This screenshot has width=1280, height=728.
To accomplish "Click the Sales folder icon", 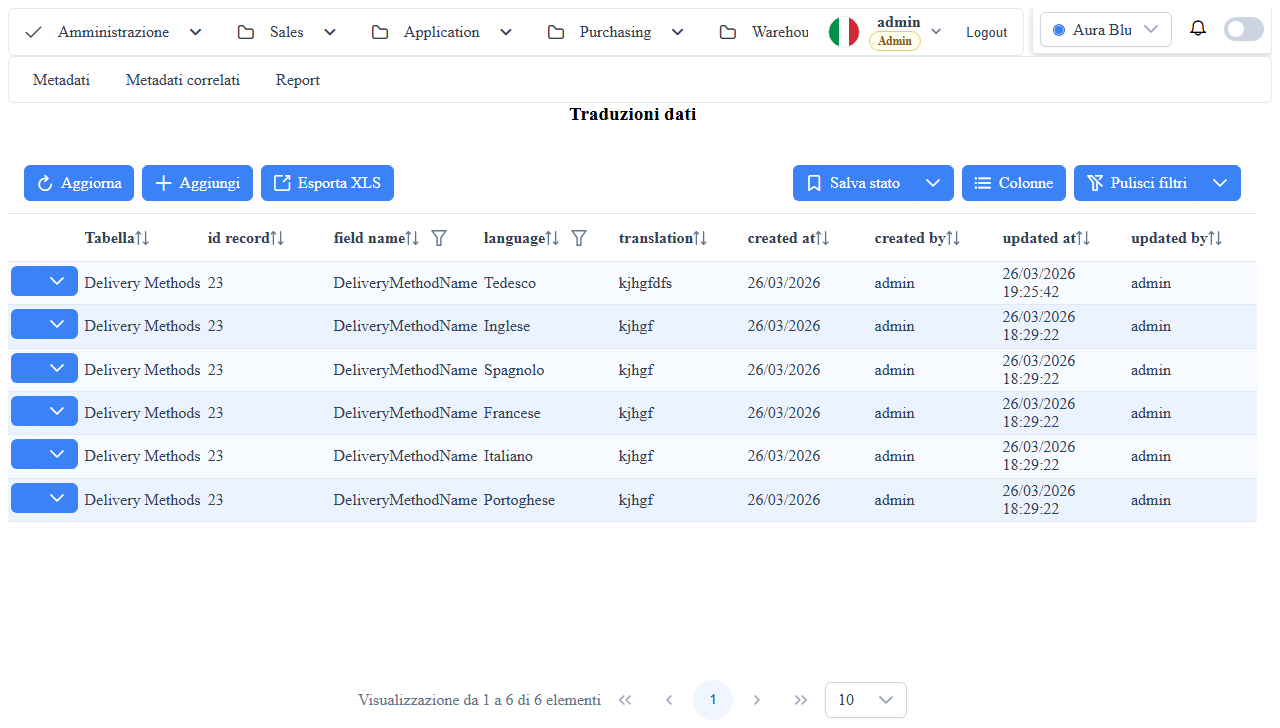I will click(246, 32).
